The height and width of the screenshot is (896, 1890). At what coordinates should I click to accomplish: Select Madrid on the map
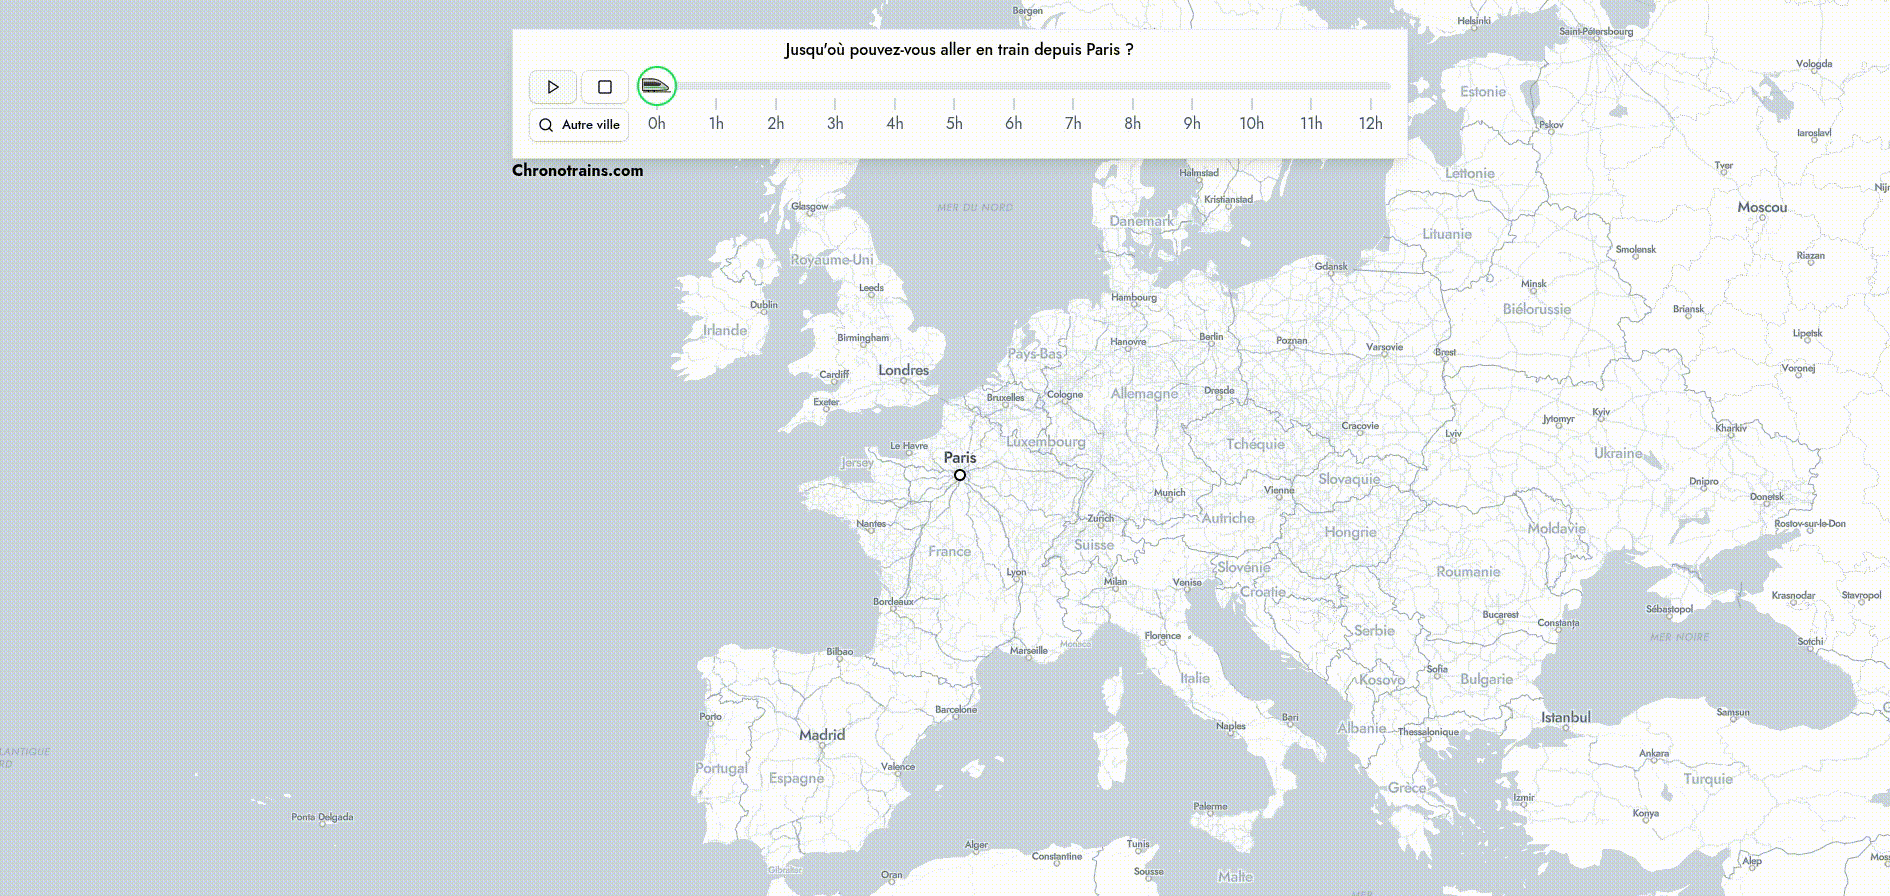(x=822, y=735)
